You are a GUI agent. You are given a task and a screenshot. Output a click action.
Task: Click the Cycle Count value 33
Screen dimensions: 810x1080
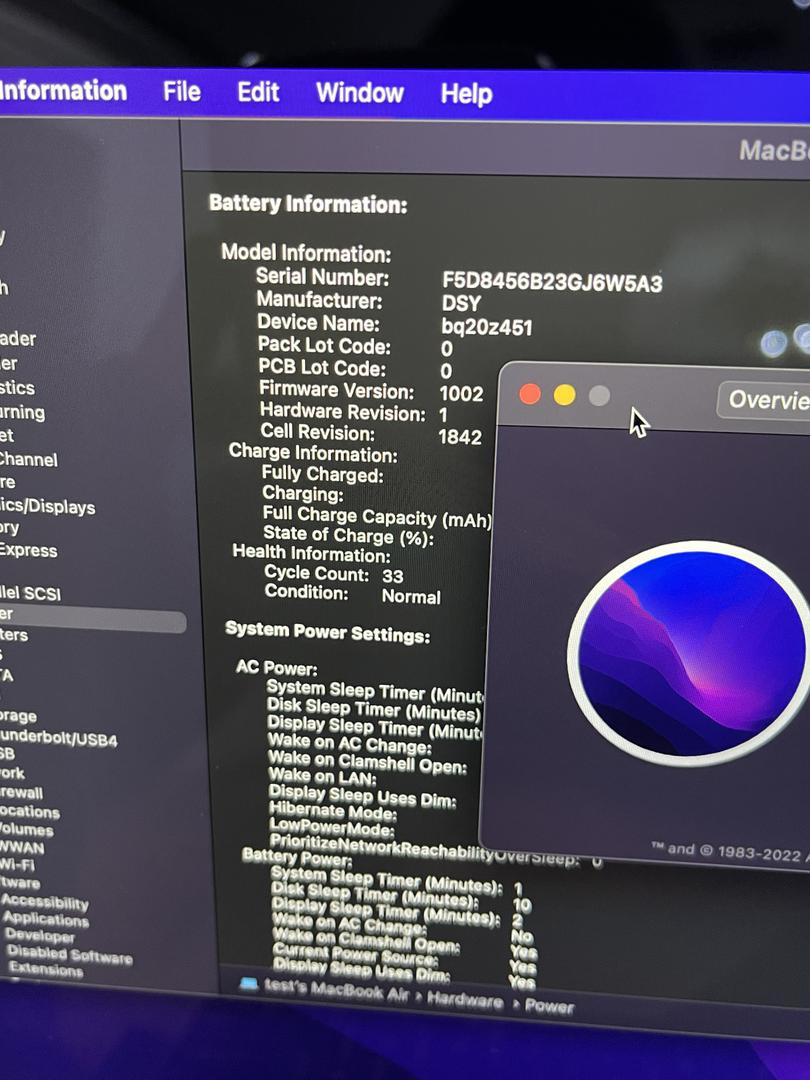coord(393,575)
